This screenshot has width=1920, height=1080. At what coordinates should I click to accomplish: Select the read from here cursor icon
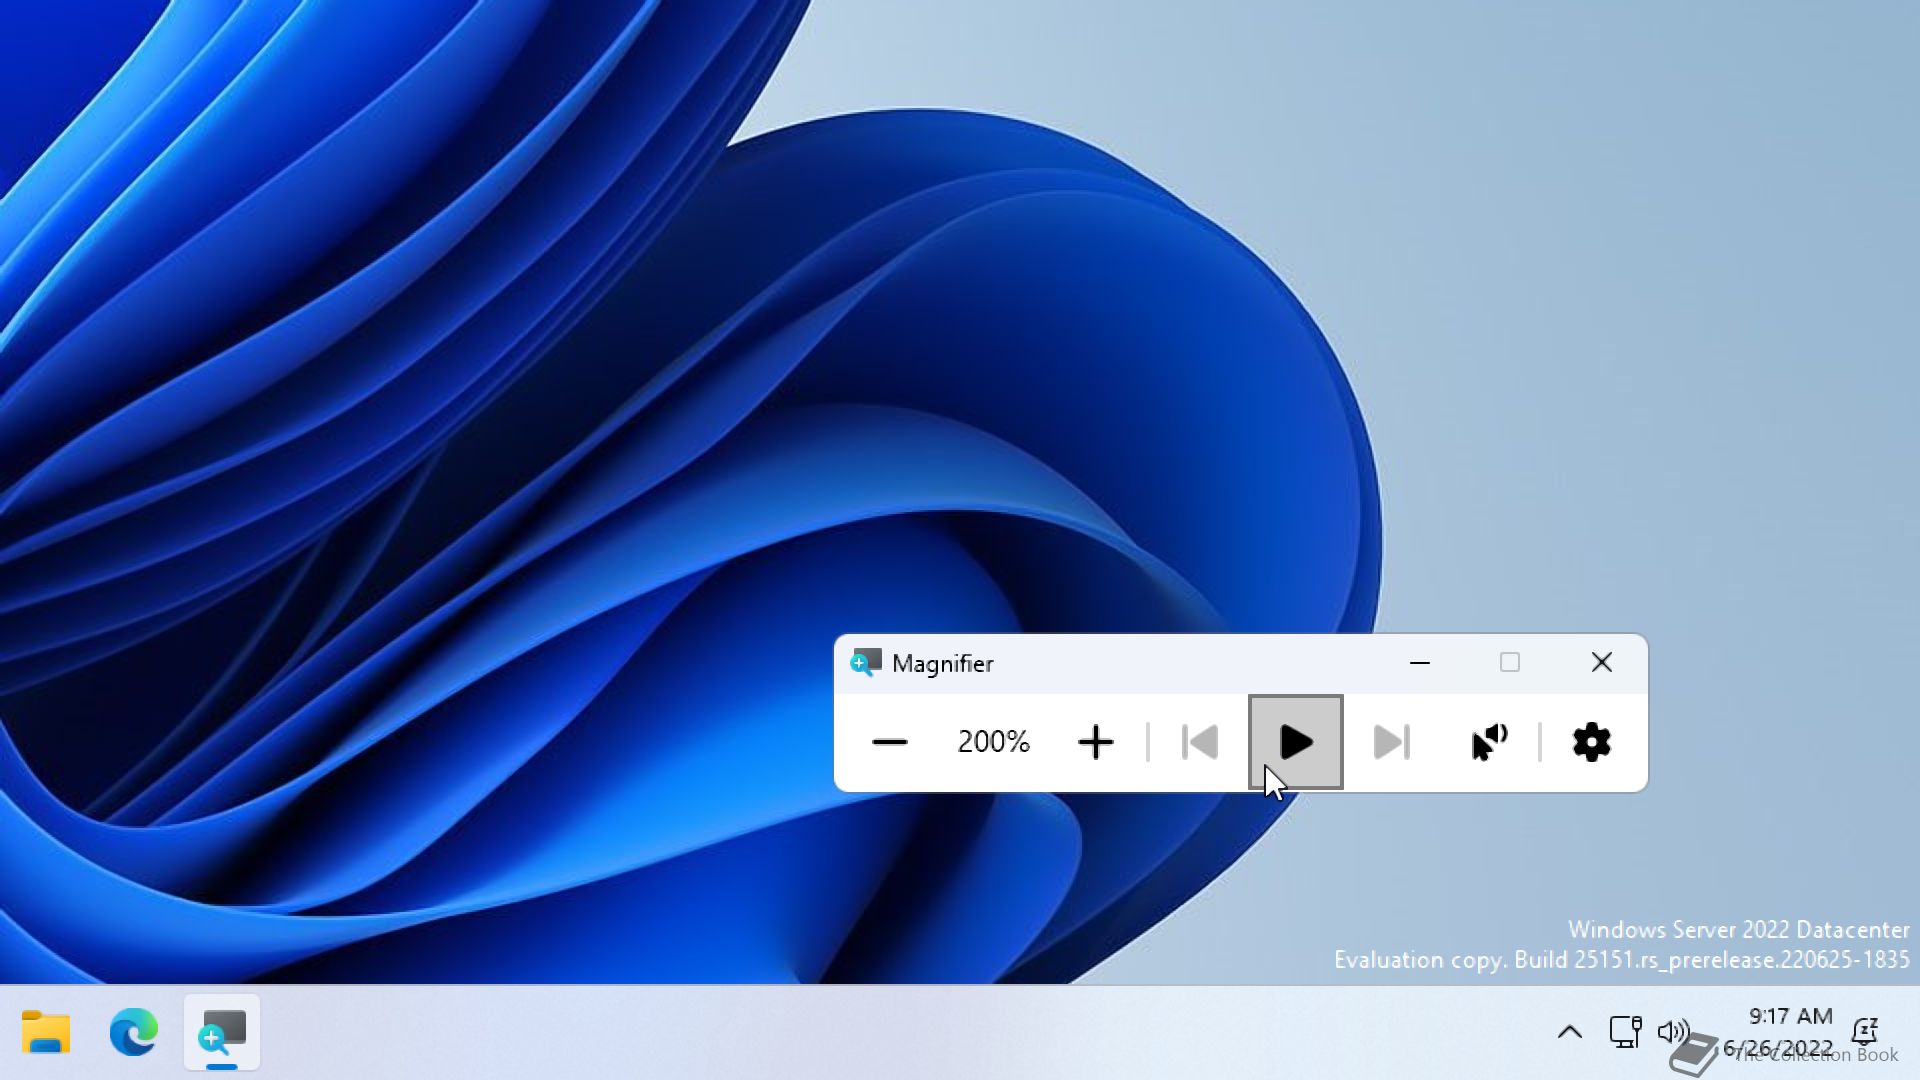(x=1489, y=742)
